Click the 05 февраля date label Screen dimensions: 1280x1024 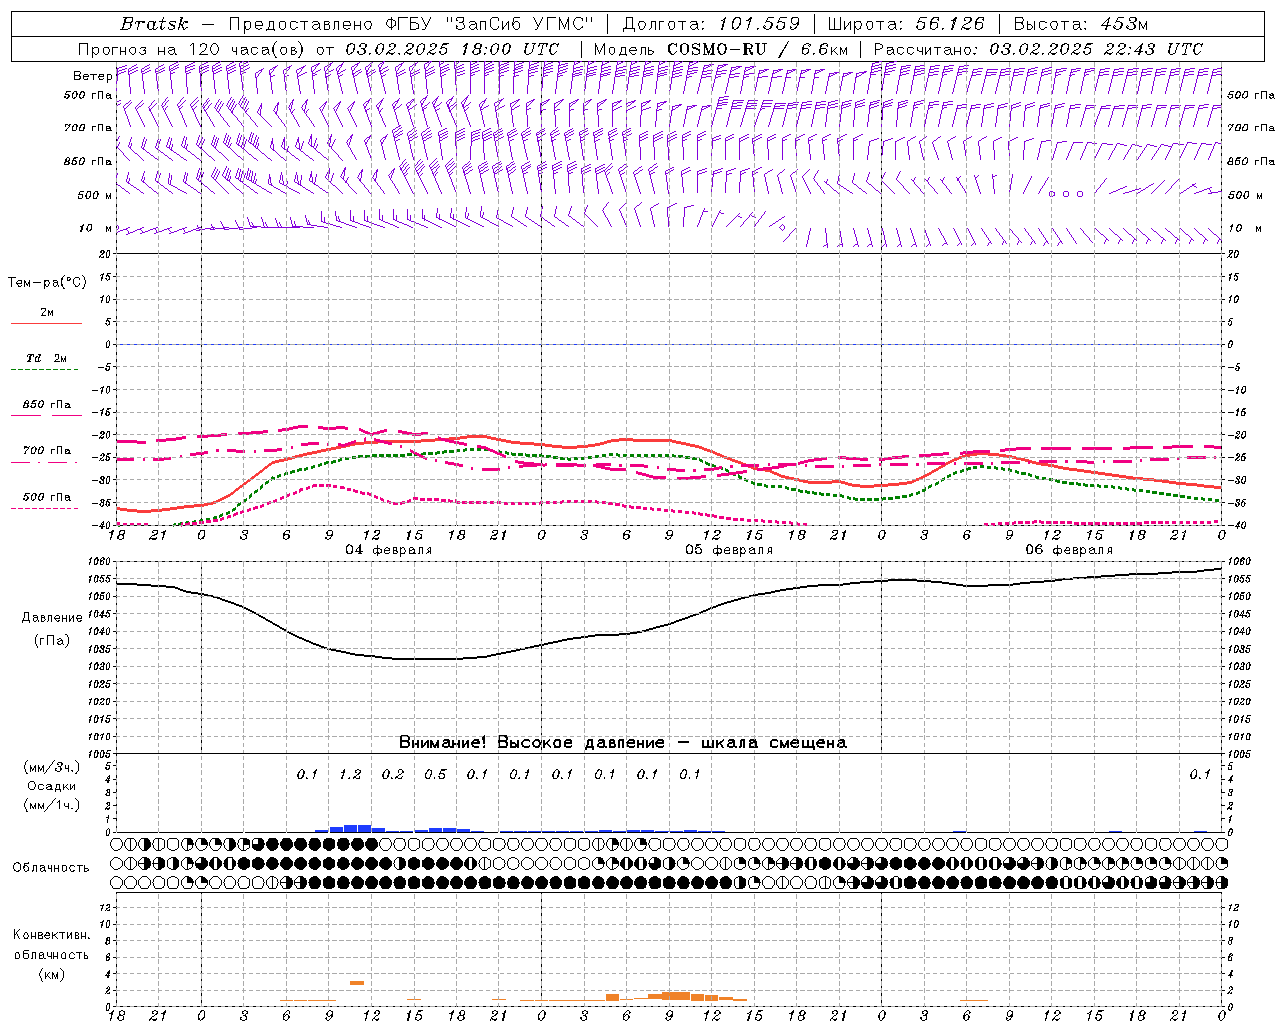click(x=729, y=550)
